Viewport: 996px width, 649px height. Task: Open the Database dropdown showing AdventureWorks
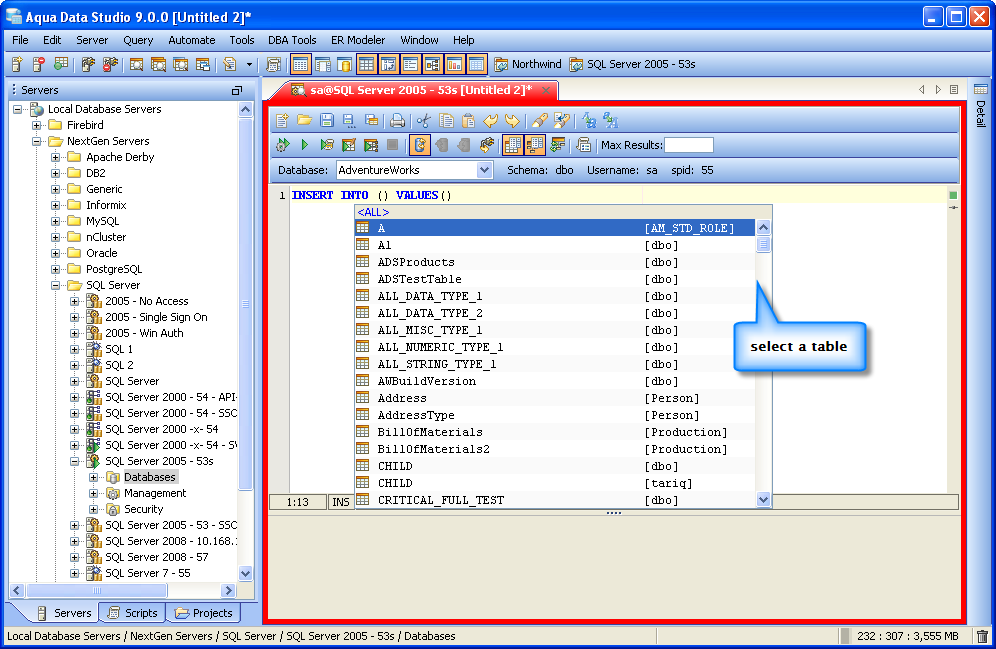coord(484,171)
